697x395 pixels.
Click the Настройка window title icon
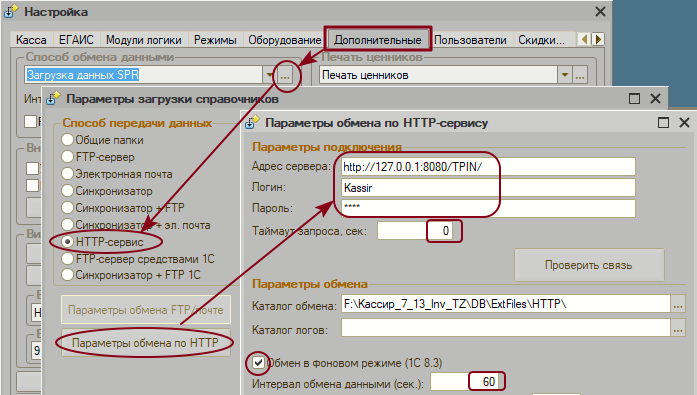tap(12, 12)
